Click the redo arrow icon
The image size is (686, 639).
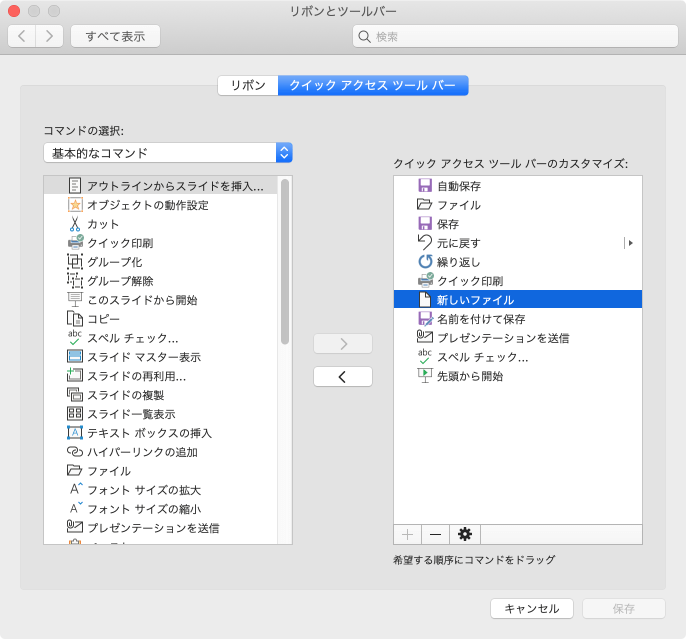(x=424, y=262)
